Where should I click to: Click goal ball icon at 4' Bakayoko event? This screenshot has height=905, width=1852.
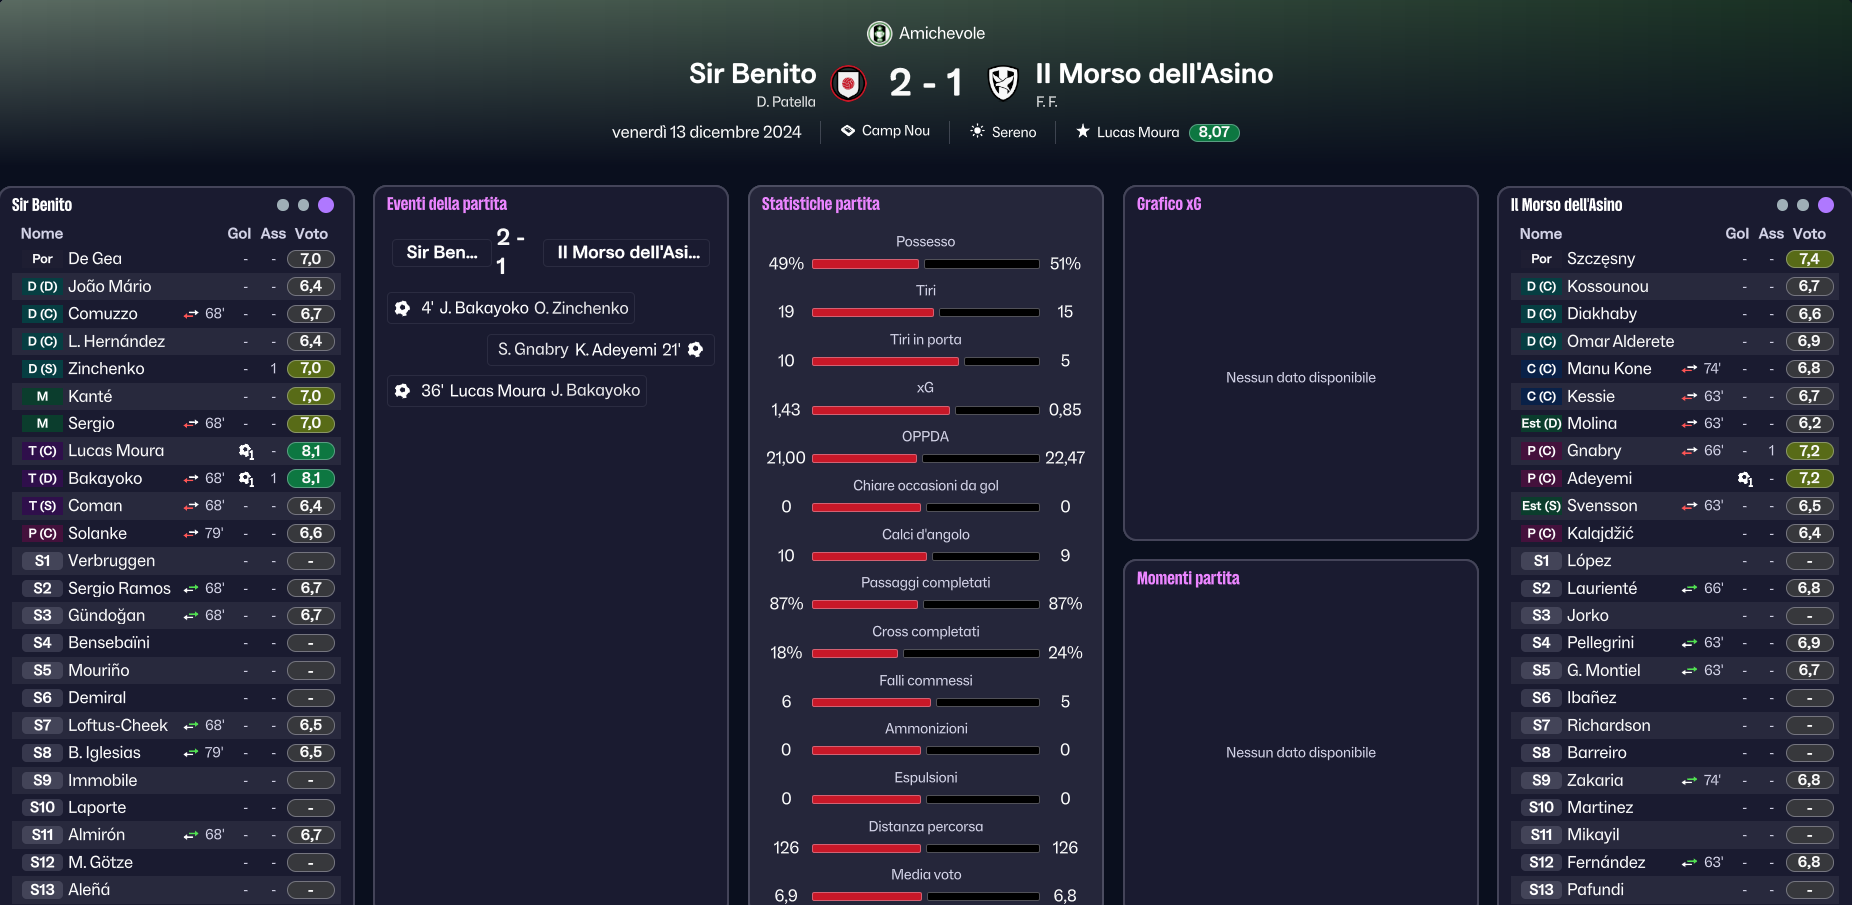pyautogui.click(x=402, y=308)
